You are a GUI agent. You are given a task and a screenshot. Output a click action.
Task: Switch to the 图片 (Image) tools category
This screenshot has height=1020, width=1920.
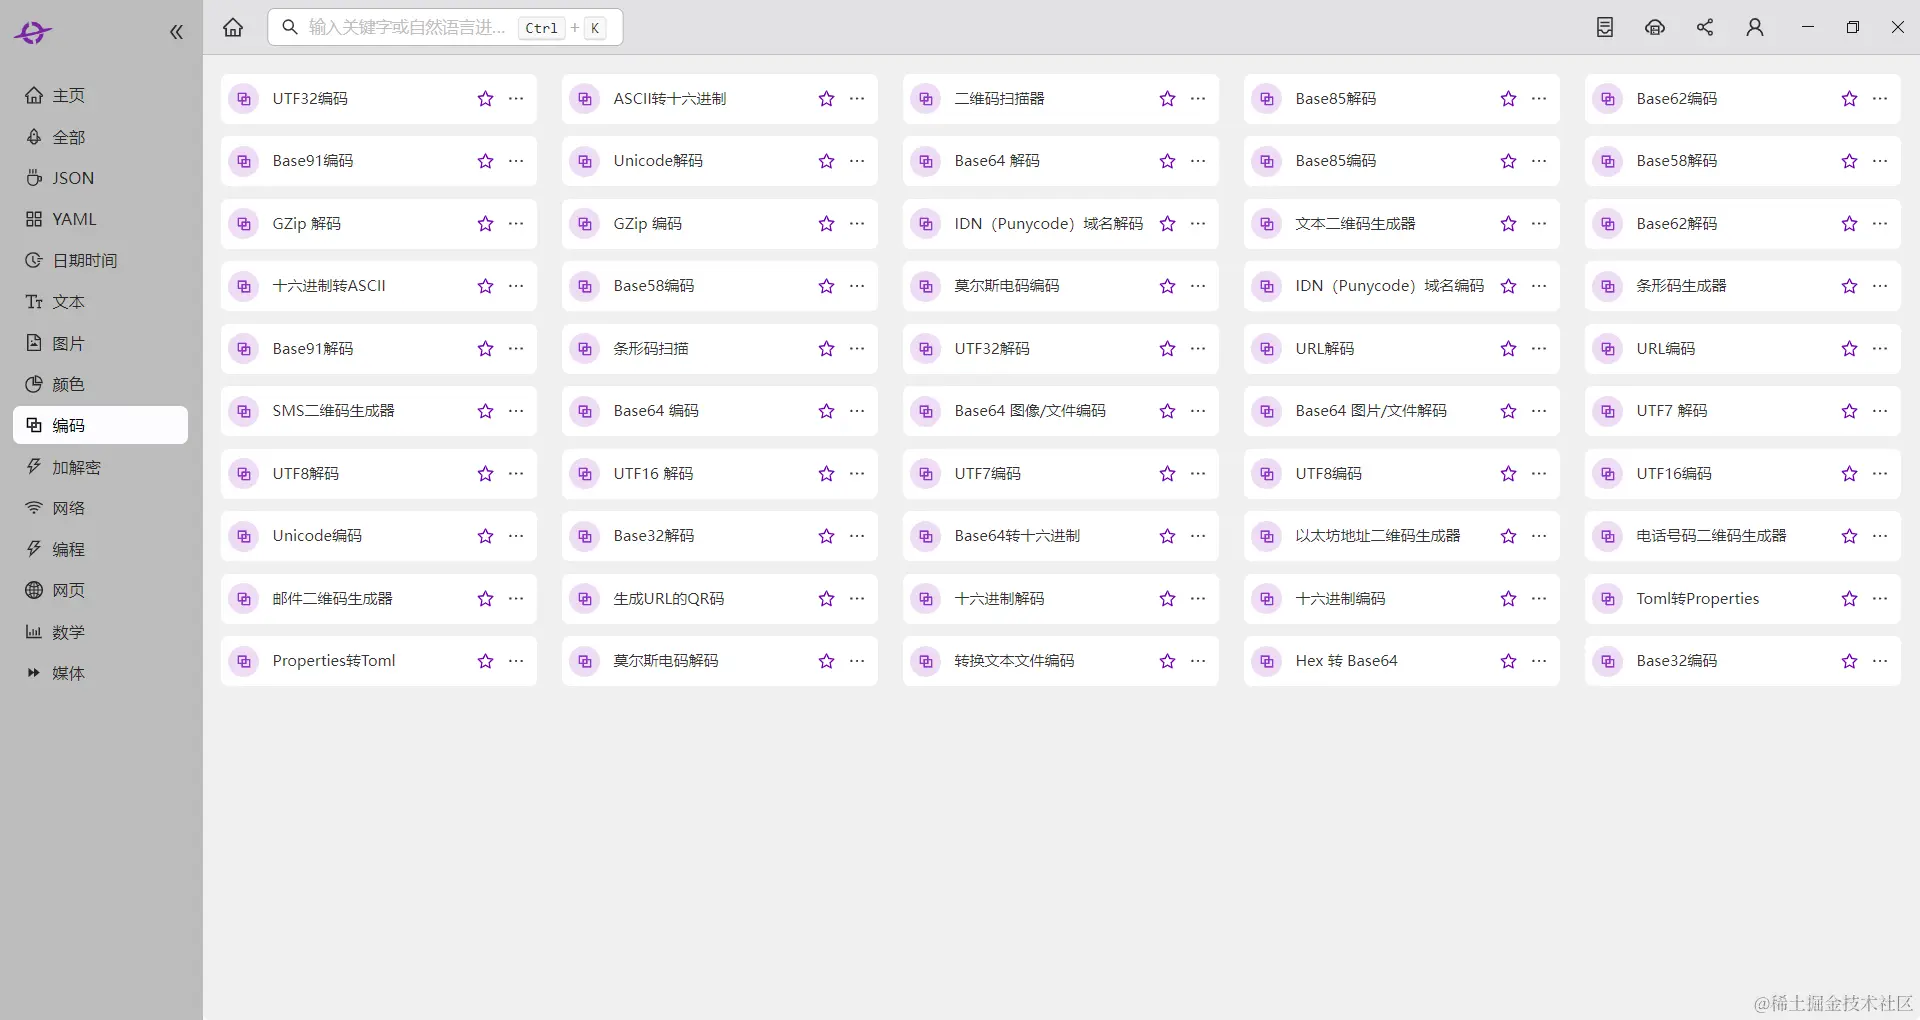(x=70, y=343)
